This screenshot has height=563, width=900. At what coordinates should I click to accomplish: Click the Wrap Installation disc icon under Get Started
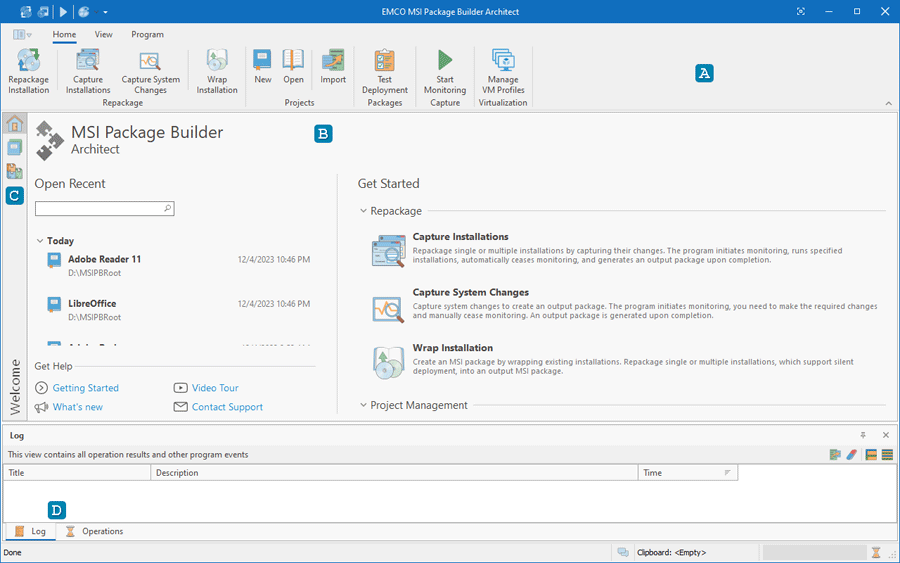coord(389,363)
